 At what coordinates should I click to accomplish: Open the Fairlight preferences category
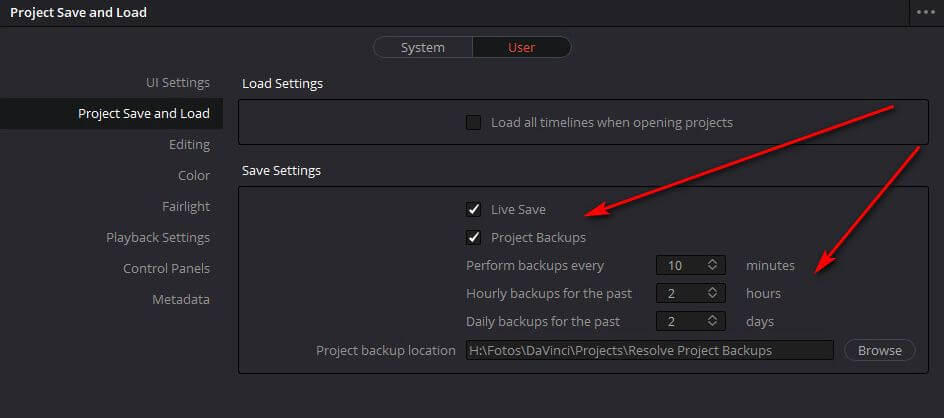click(186, 207)
